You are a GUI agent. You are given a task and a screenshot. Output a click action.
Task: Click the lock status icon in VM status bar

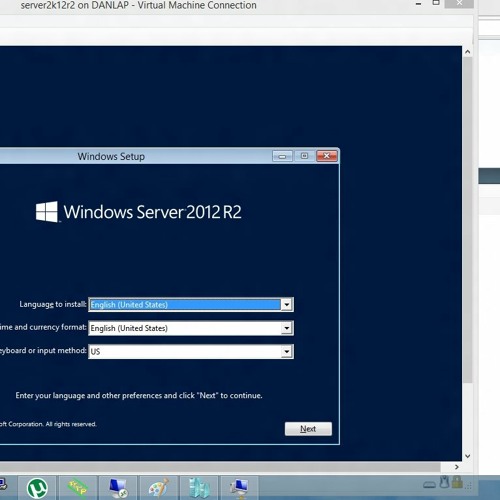[x=457, y=483]
